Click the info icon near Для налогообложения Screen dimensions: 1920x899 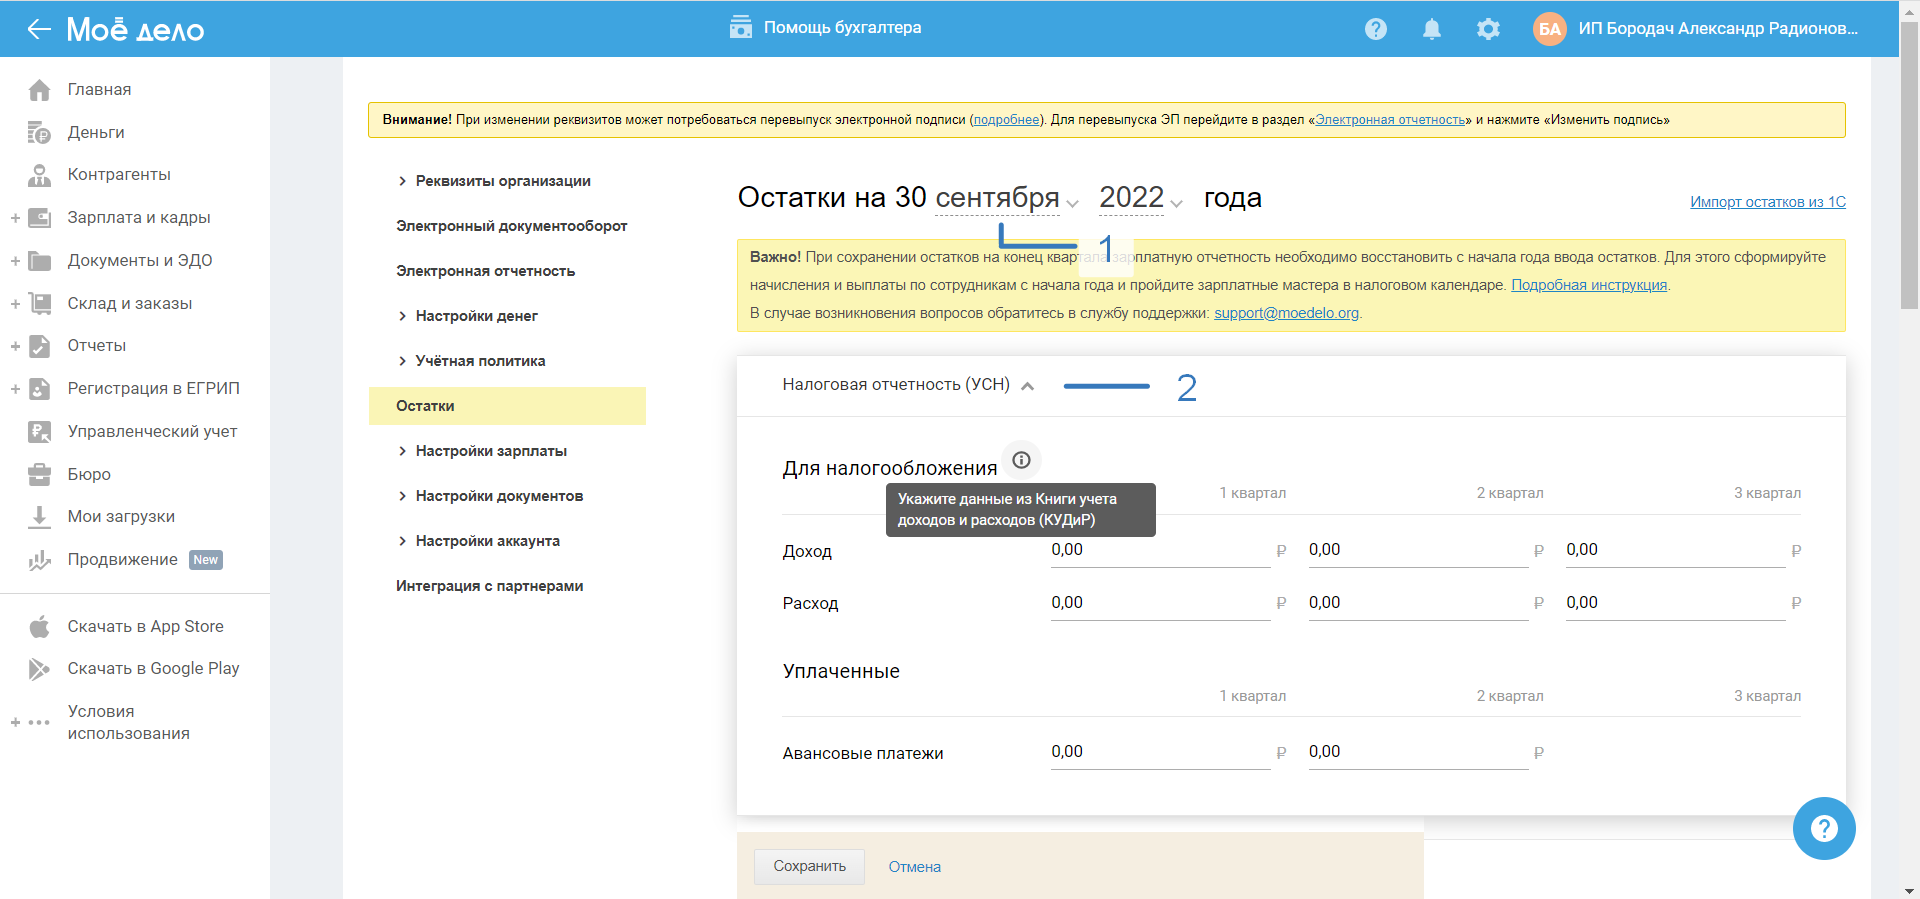pyautogui.click(x=1021, y=460)
